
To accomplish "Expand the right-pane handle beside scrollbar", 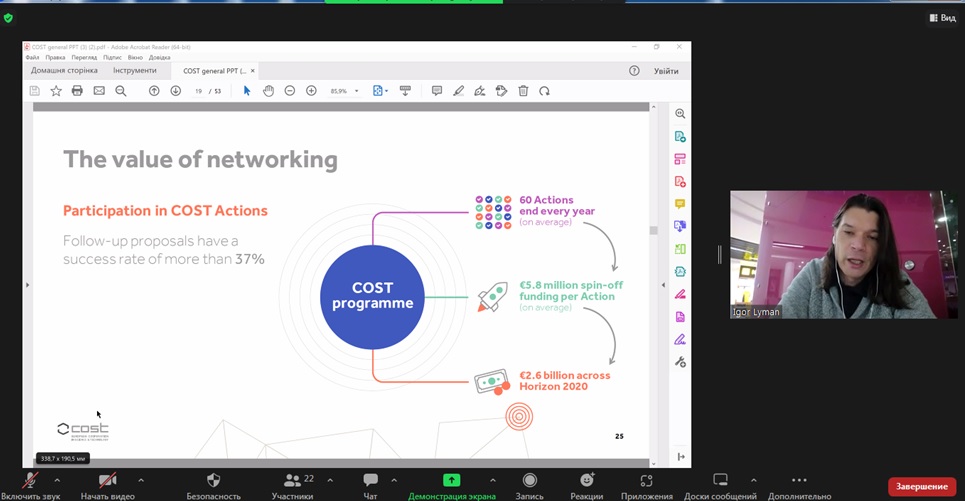I will coord(663,285).
